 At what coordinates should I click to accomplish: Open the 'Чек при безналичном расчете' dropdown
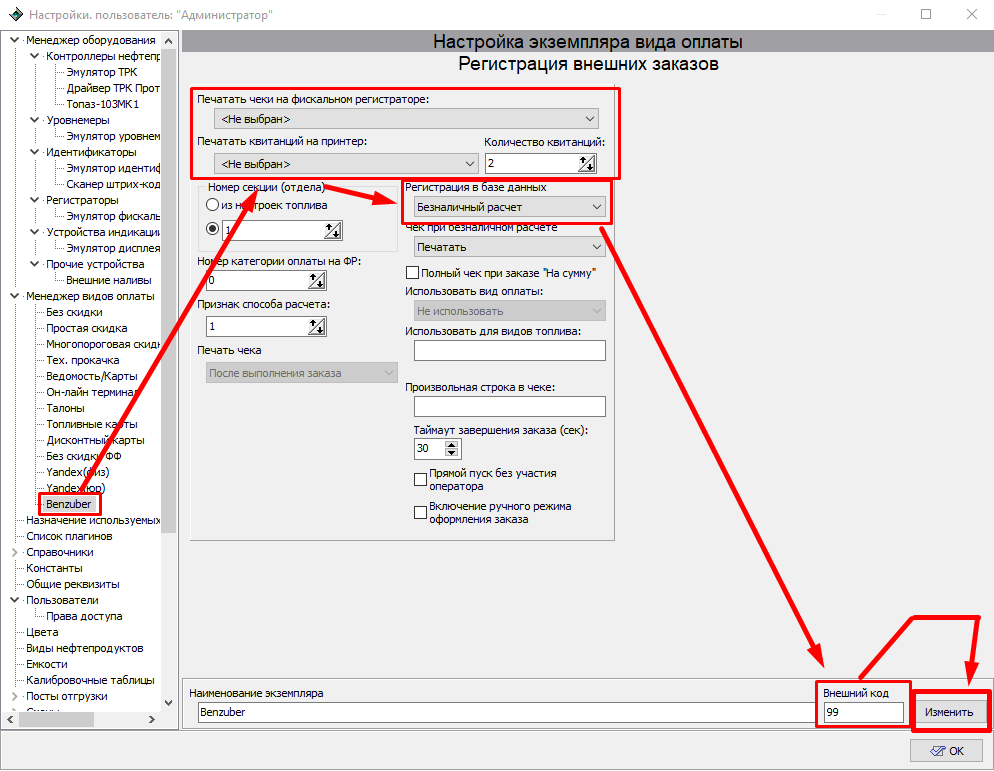point(510,247)
